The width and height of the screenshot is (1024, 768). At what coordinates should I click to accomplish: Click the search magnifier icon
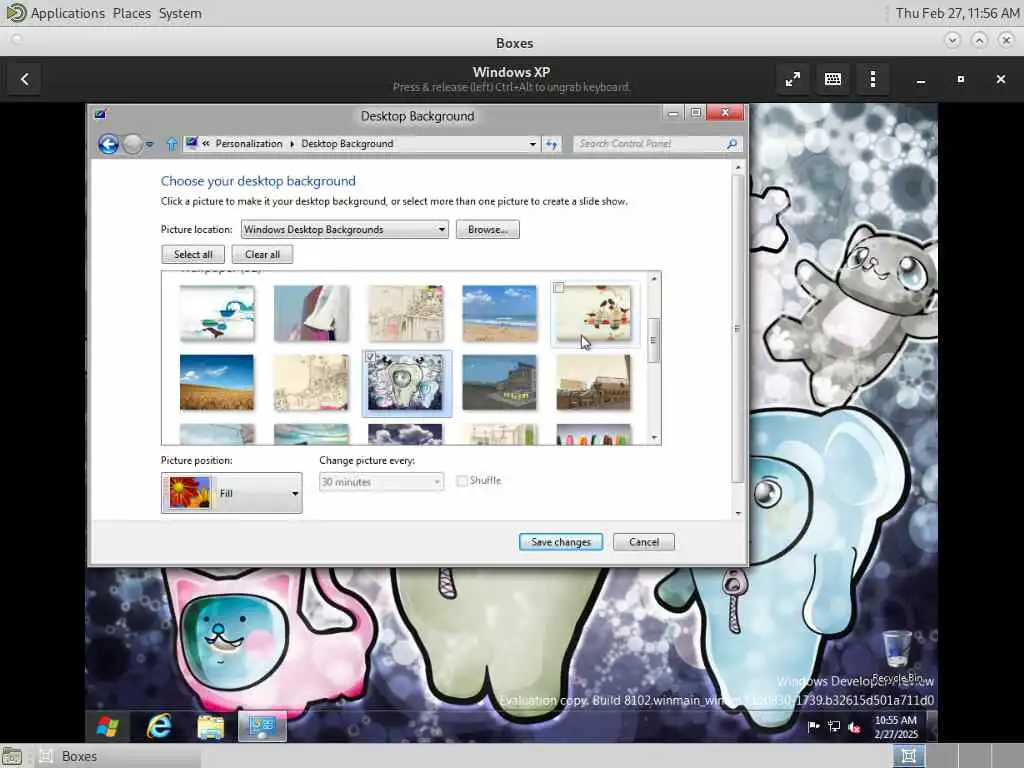(732, 144)
